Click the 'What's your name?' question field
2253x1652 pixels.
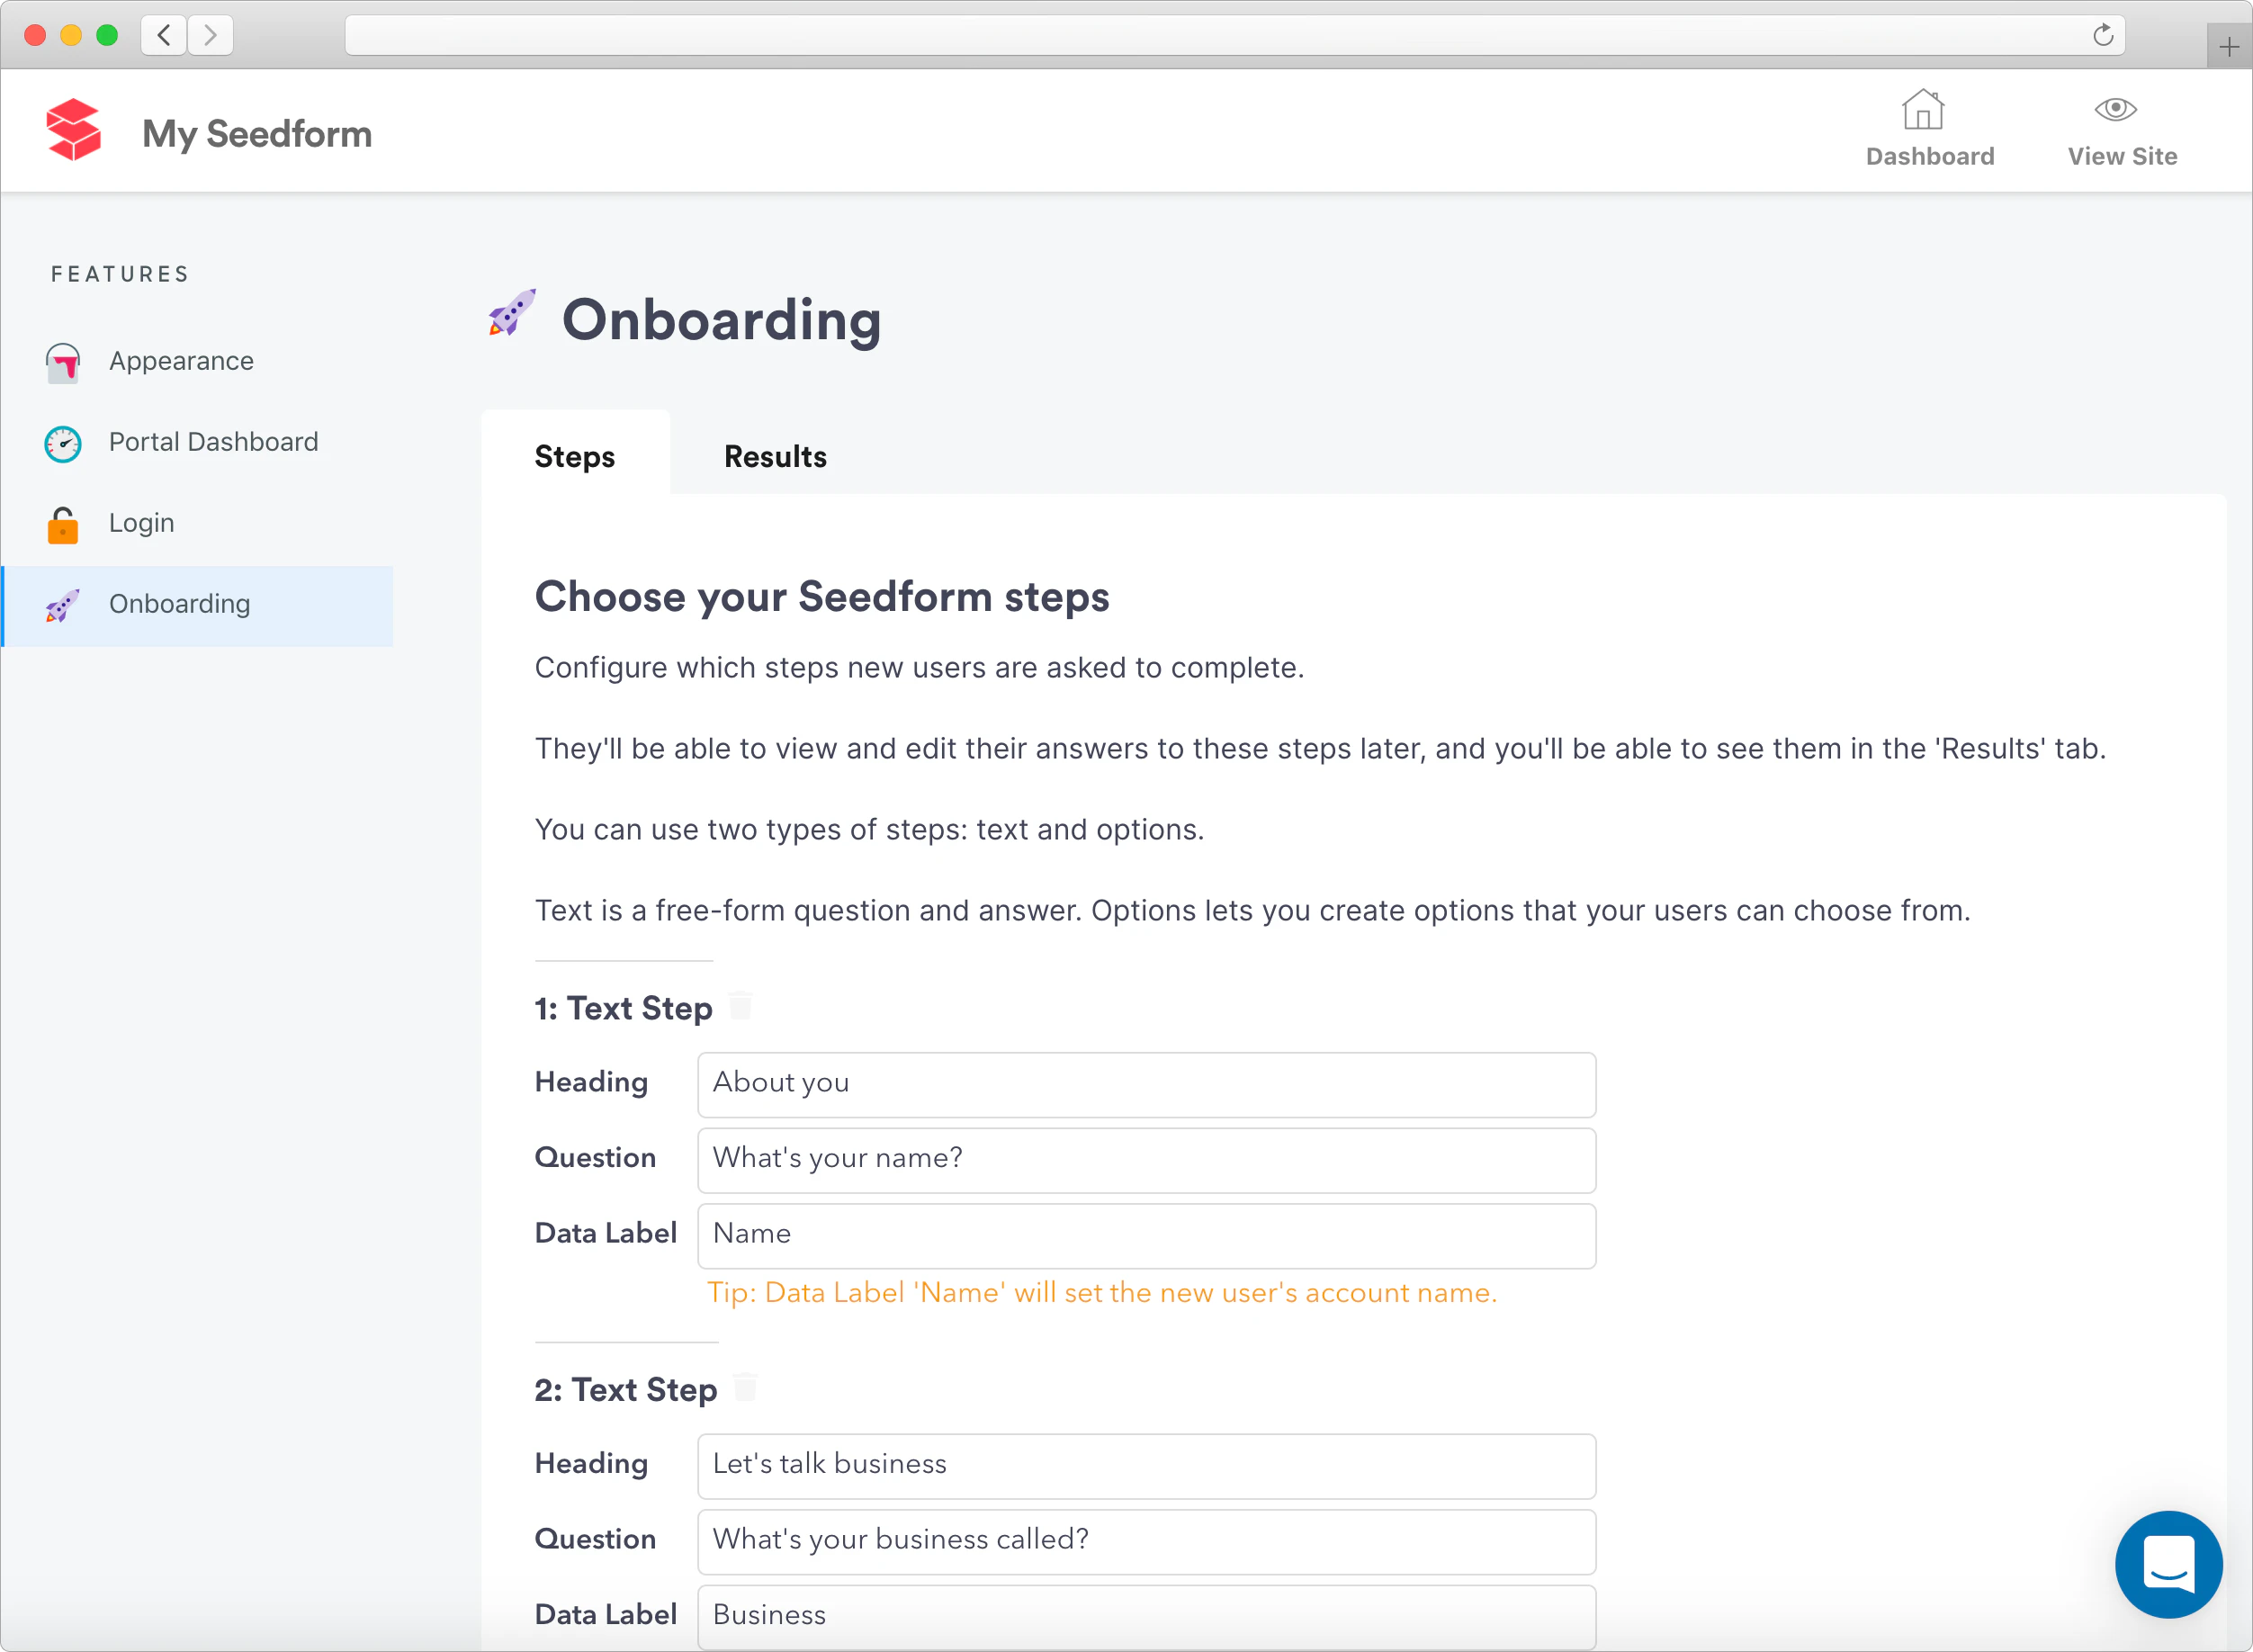(1145, 1160)
